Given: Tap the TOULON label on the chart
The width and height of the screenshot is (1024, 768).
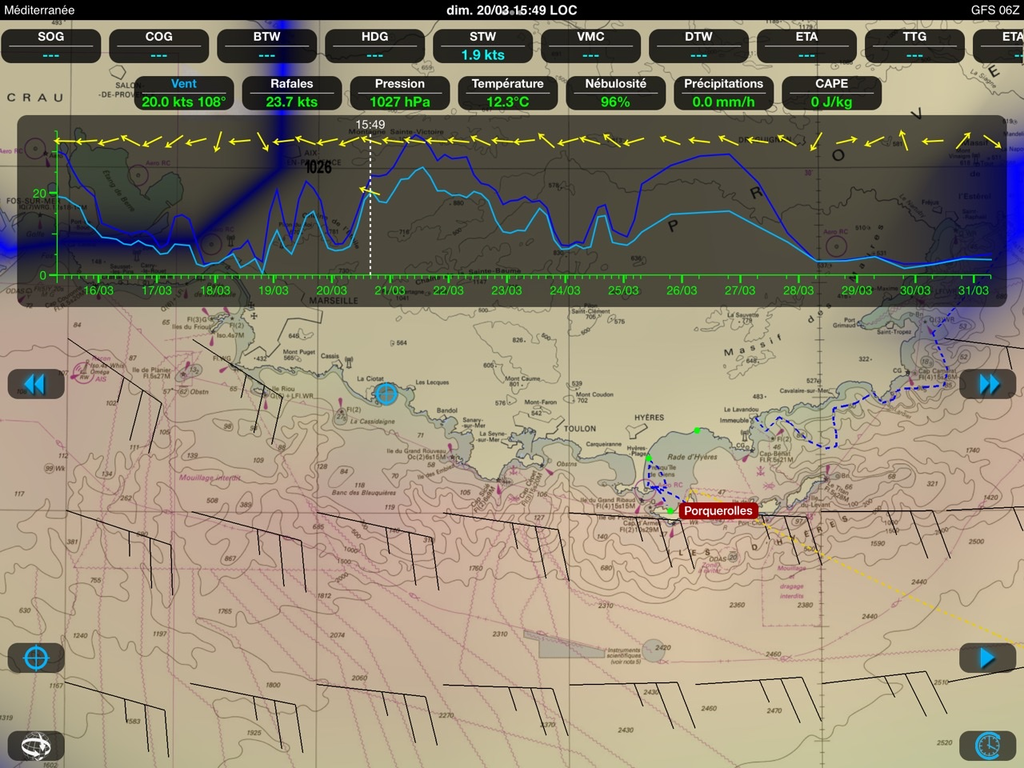Looking at the screenshot, I should click(x=580, y=428).
